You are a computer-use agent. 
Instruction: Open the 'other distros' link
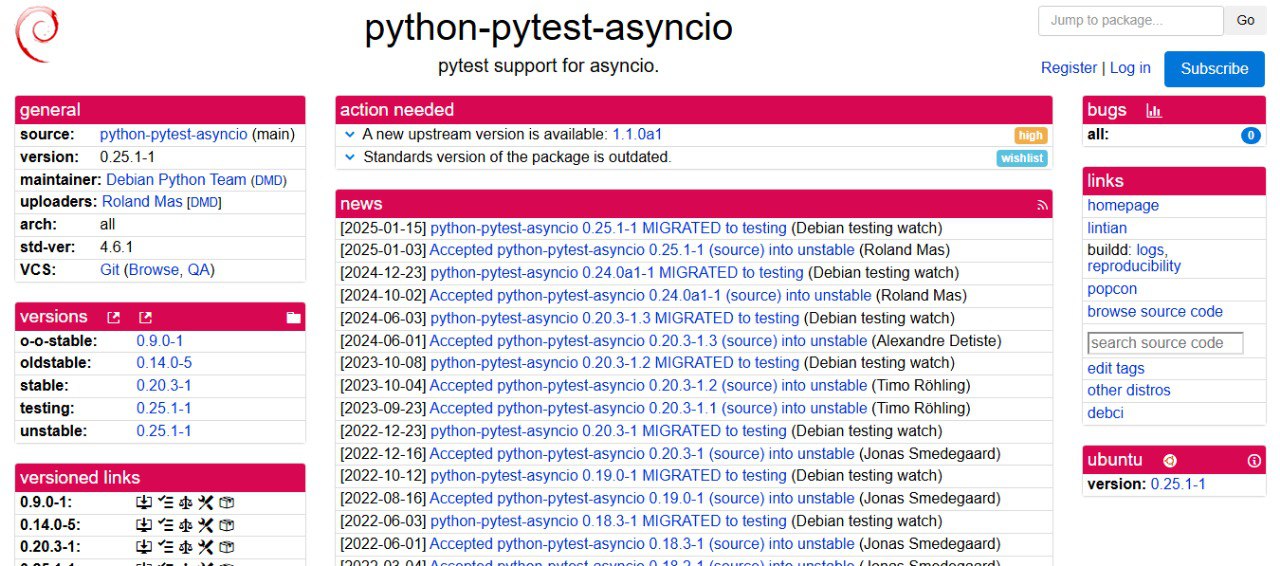tap(1129, 390)
